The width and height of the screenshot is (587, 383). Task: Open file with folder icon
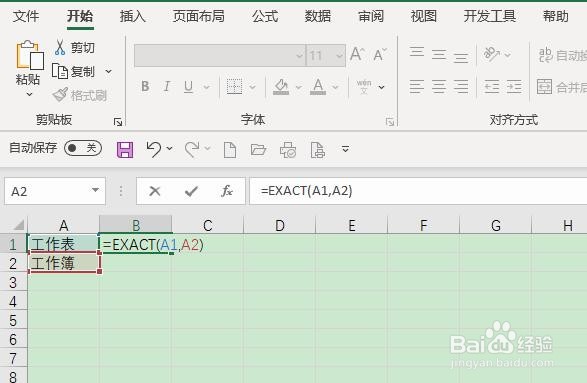[258, 150]
